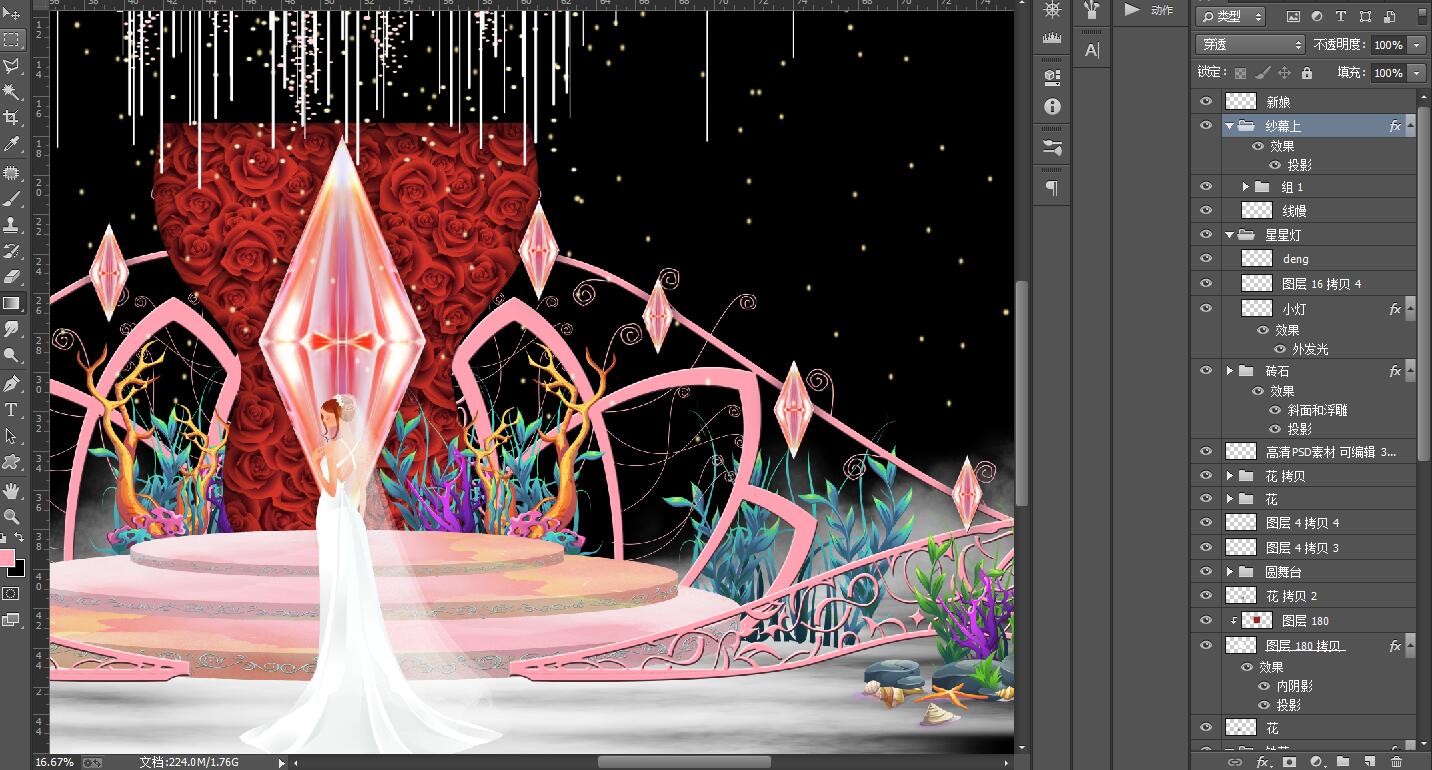Open the 不透明度 opacity slider arrow

point(1416,45)
